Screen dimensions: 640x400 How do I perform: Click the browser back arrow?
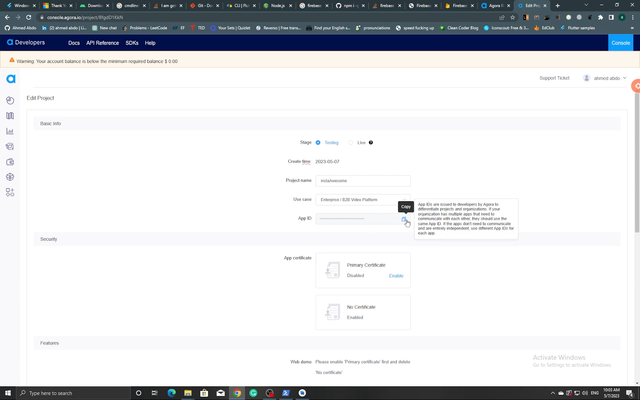(7, 18)
